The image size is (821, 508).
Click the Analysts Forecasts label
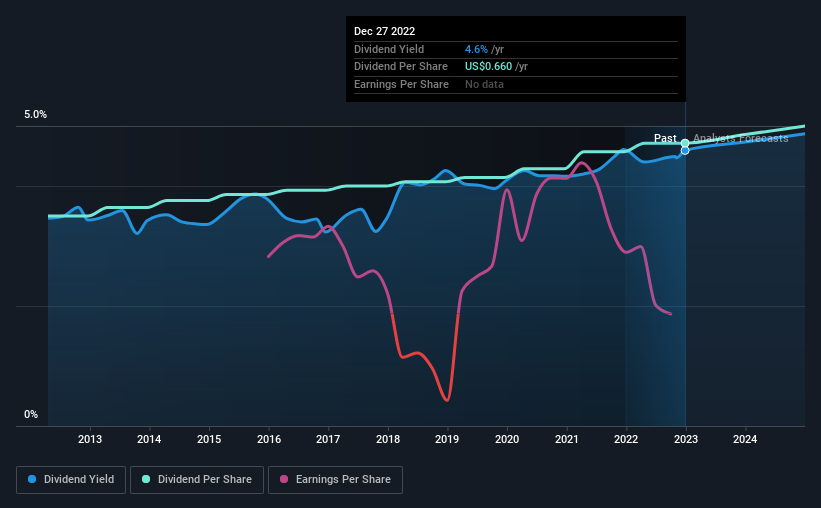[x=740, y=138]
